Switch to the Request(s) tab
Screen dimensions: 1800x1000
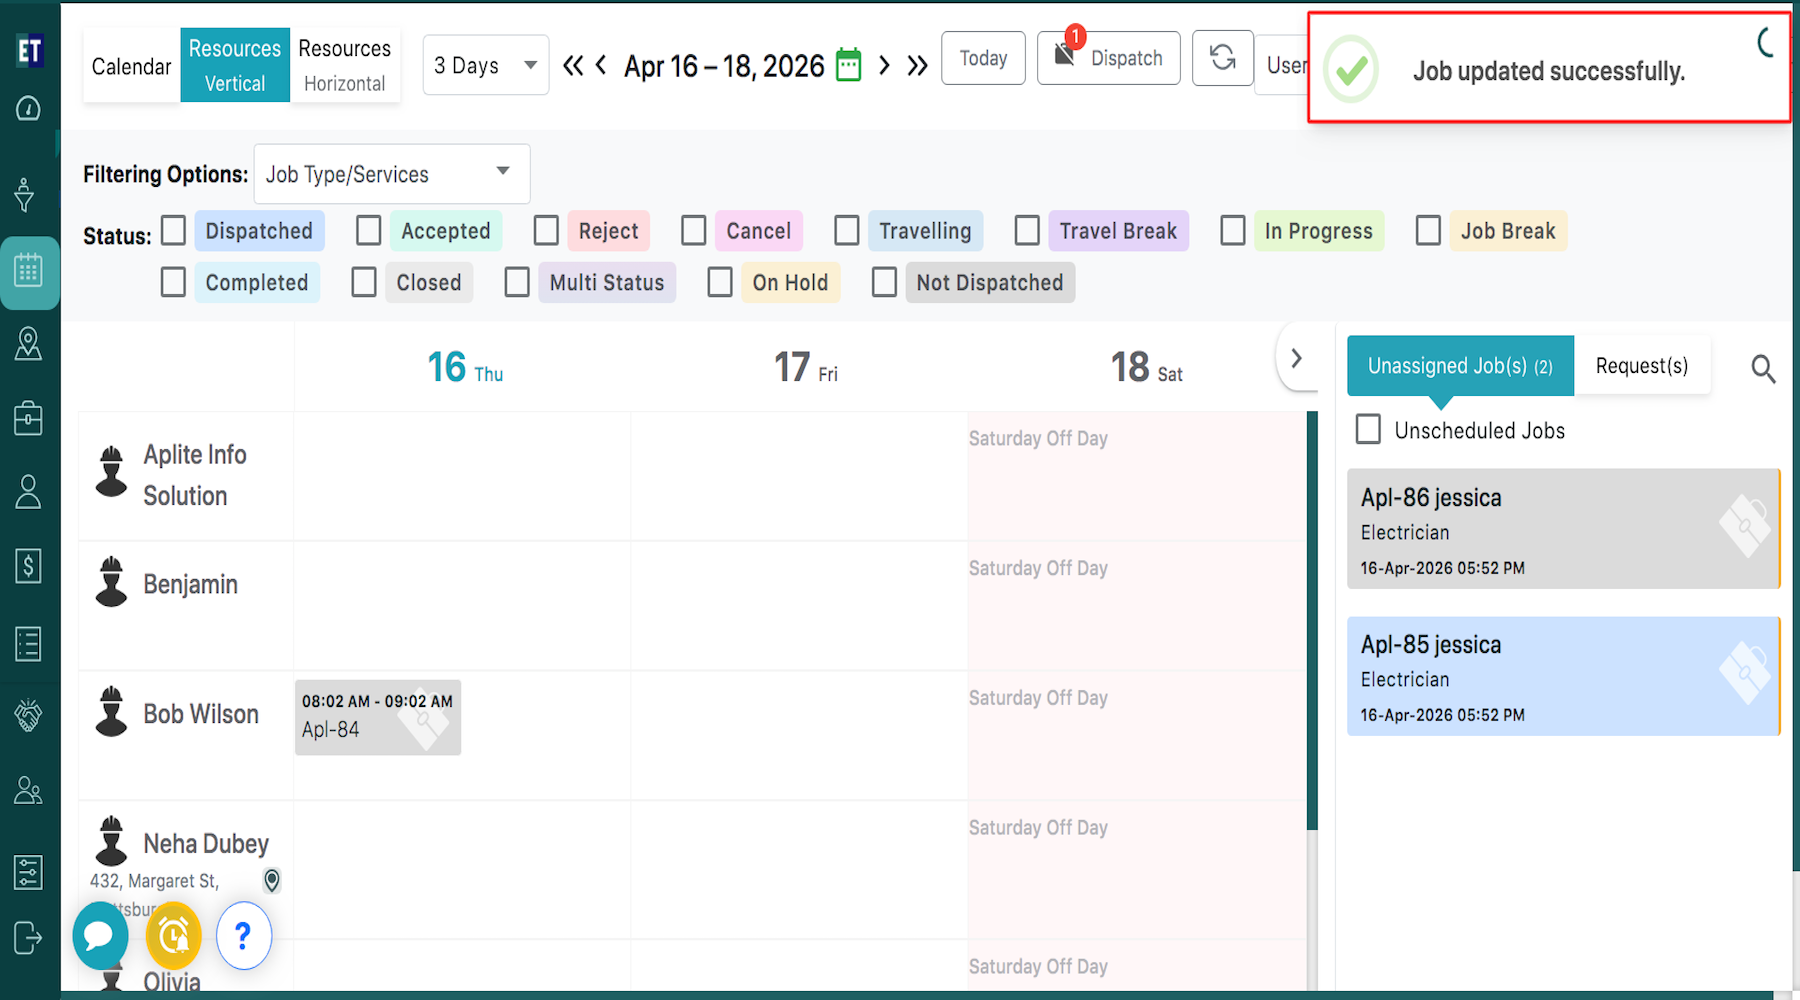pos(1641,366)
